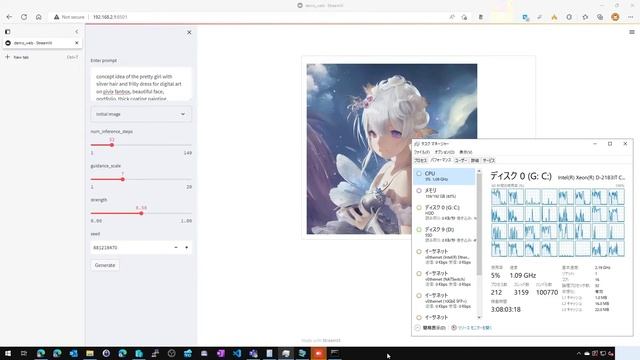Viewport: 640px width, 360px height.
Task: Increase seed with plus stepper
Action: tap(187, 247)
